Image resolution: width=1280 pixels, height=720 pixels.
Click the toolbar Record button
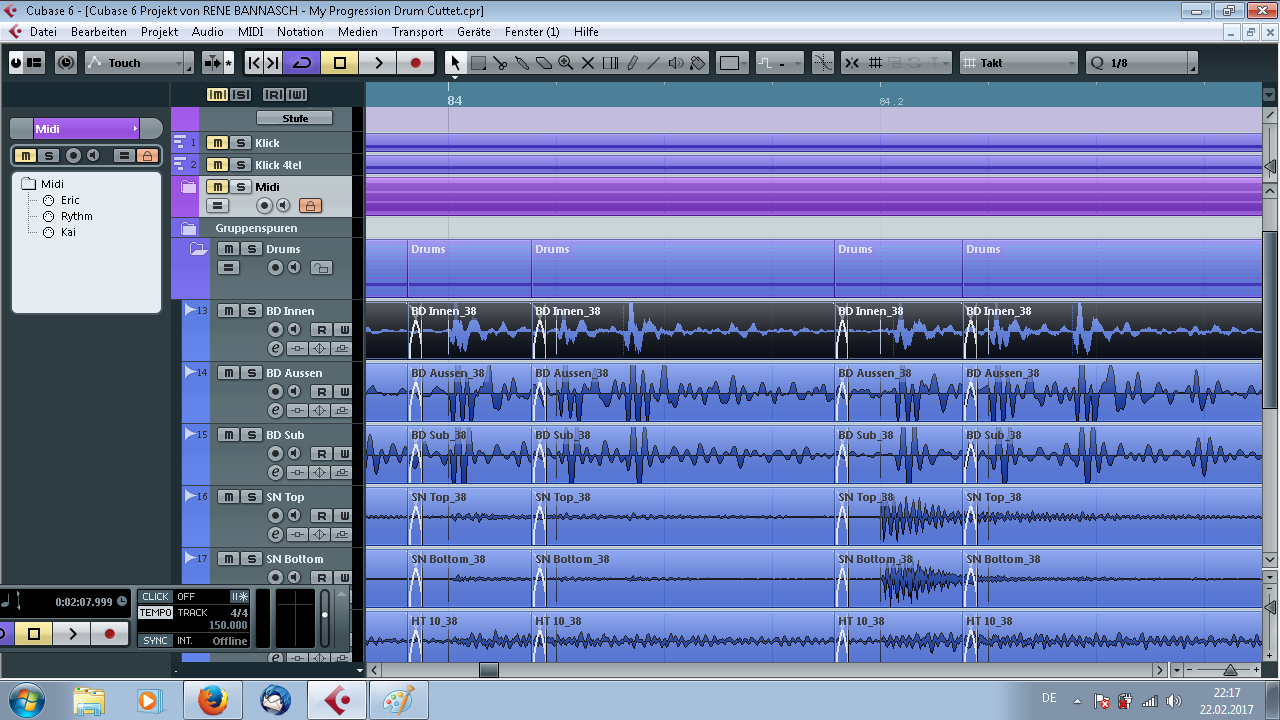click(416, 63)
